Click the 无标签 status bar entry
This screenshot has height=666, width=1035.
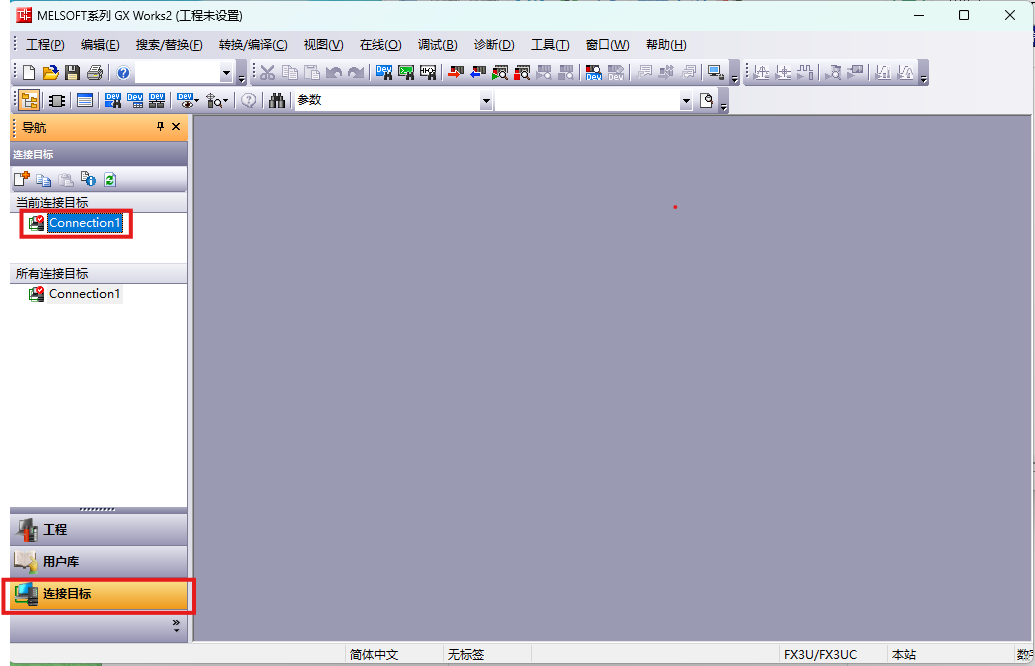click(466, 655)
